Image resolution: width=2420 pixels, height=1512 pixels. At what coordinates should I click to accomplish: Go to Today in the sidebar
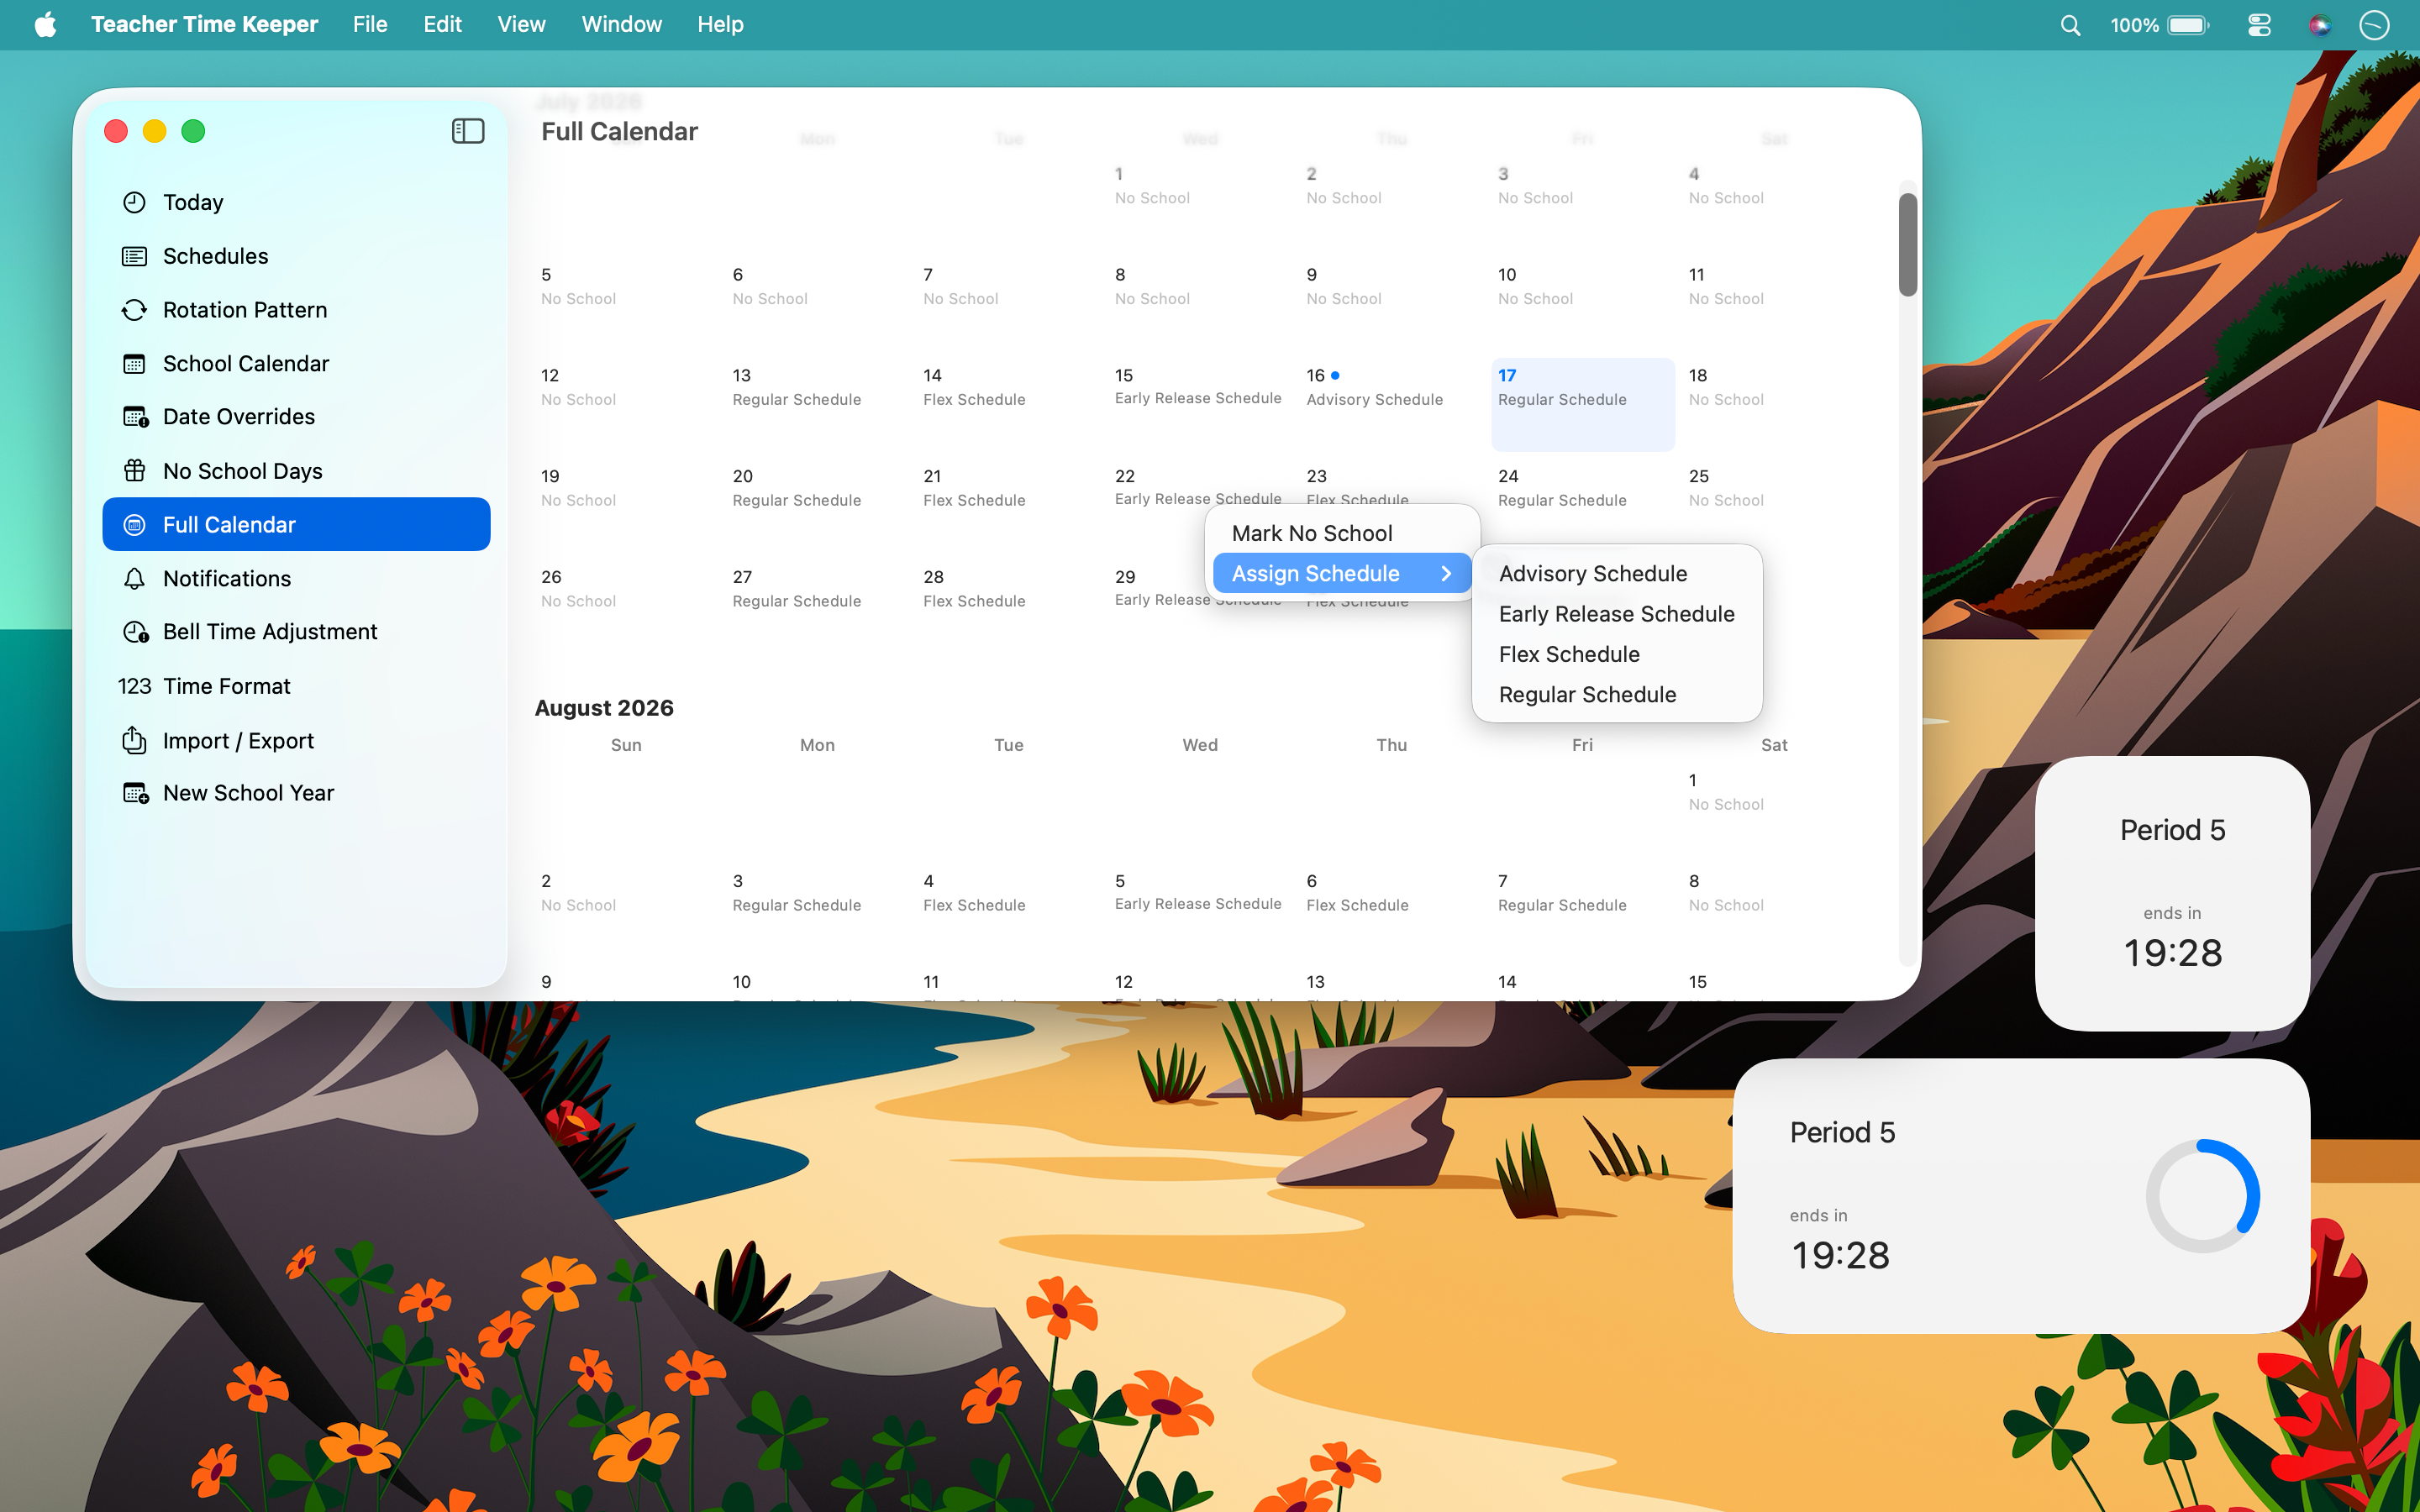[x=296, y=202]
